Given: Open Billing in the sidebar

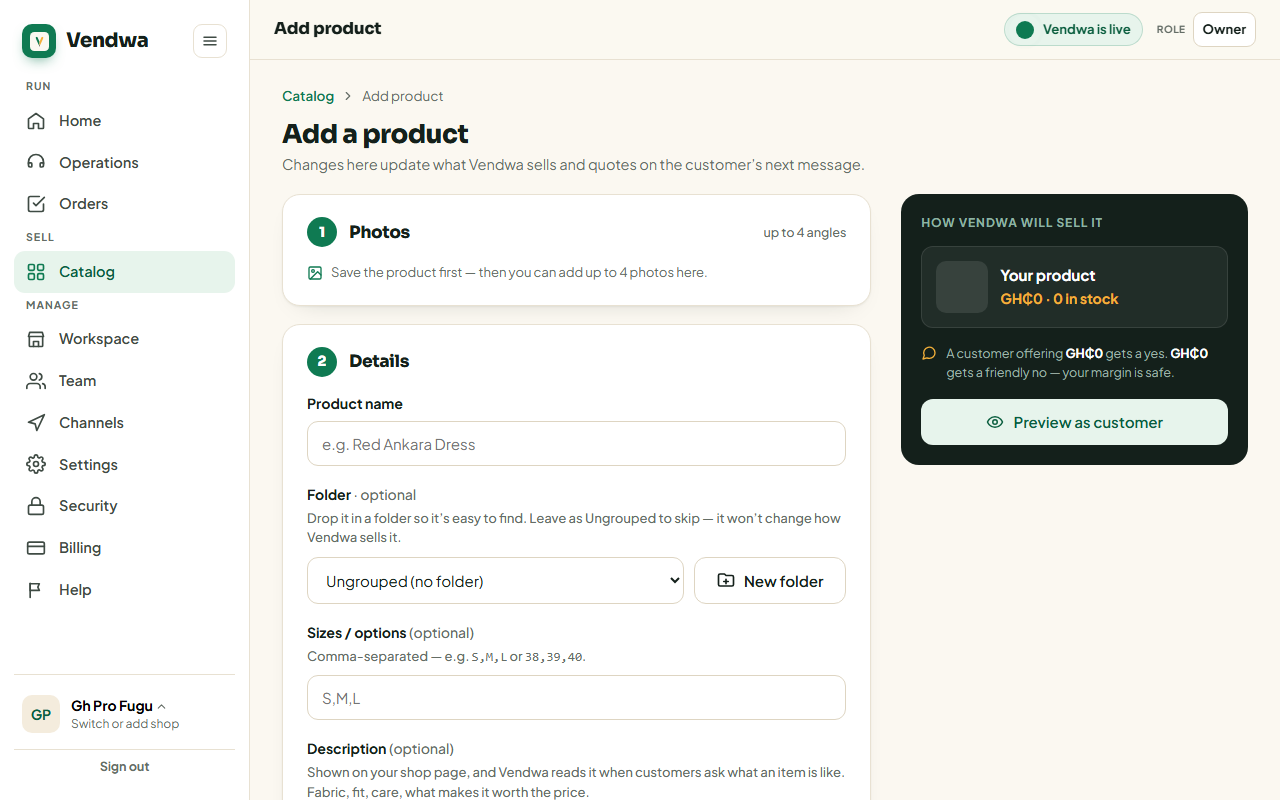Looking at the screenshot, I should click(x=124, y=548).
